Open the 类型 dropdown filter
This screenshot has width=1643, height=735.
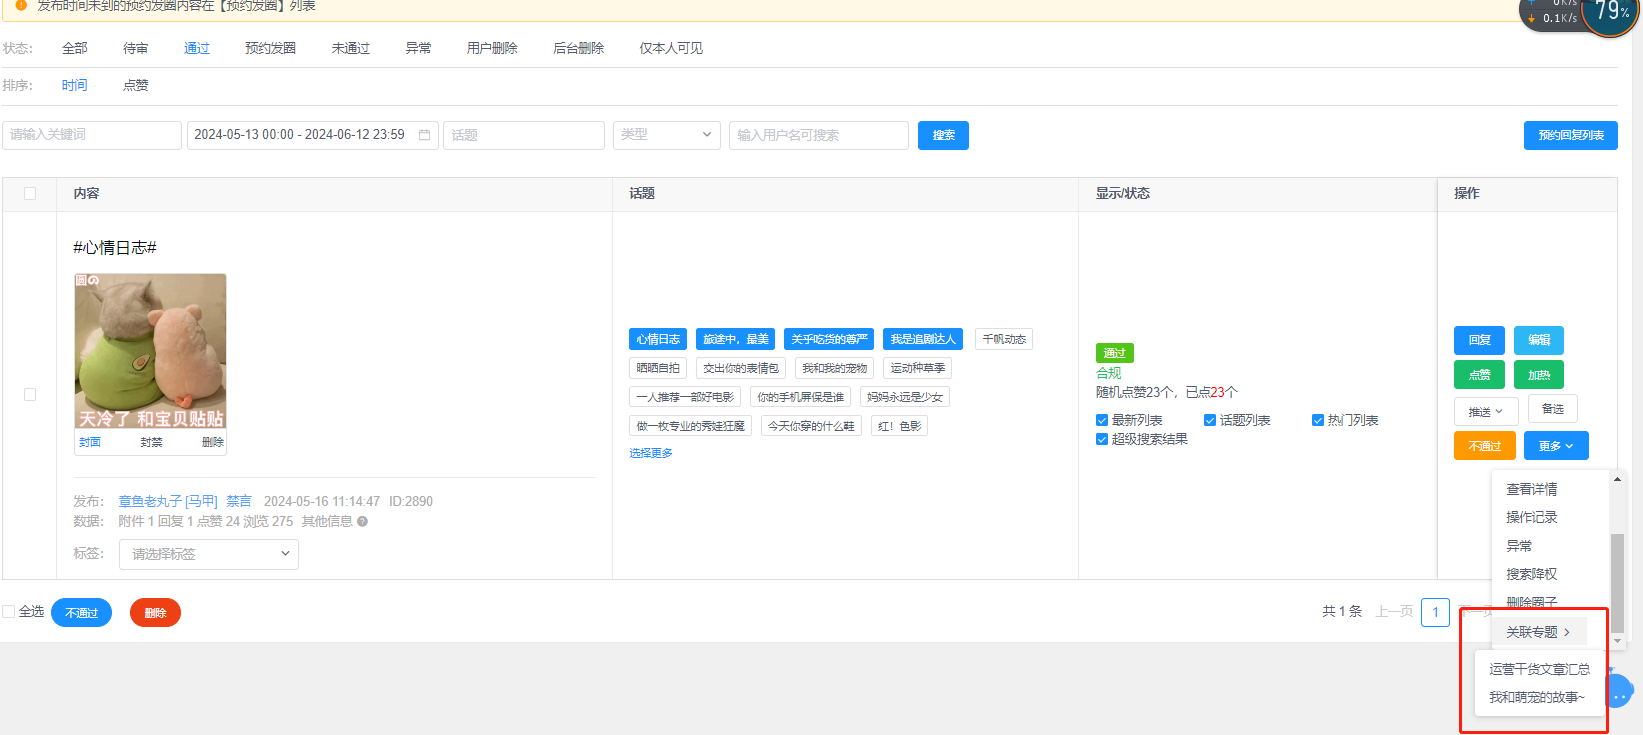tap(667, 135)
